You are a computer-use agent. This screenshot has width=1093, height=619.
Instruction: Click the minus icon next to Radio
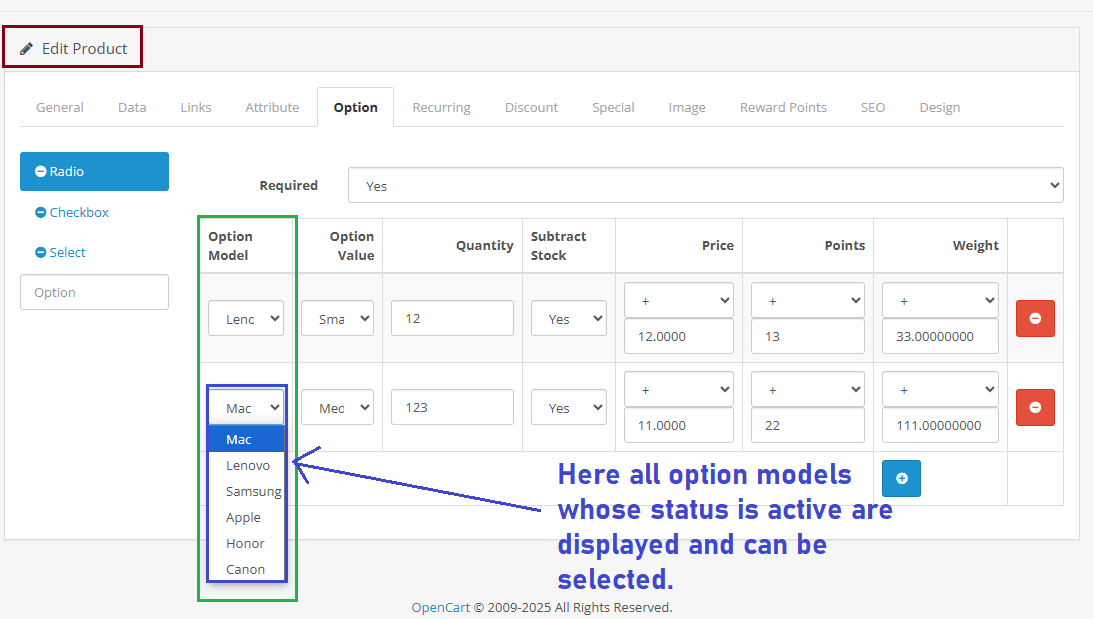click(41, 172)
